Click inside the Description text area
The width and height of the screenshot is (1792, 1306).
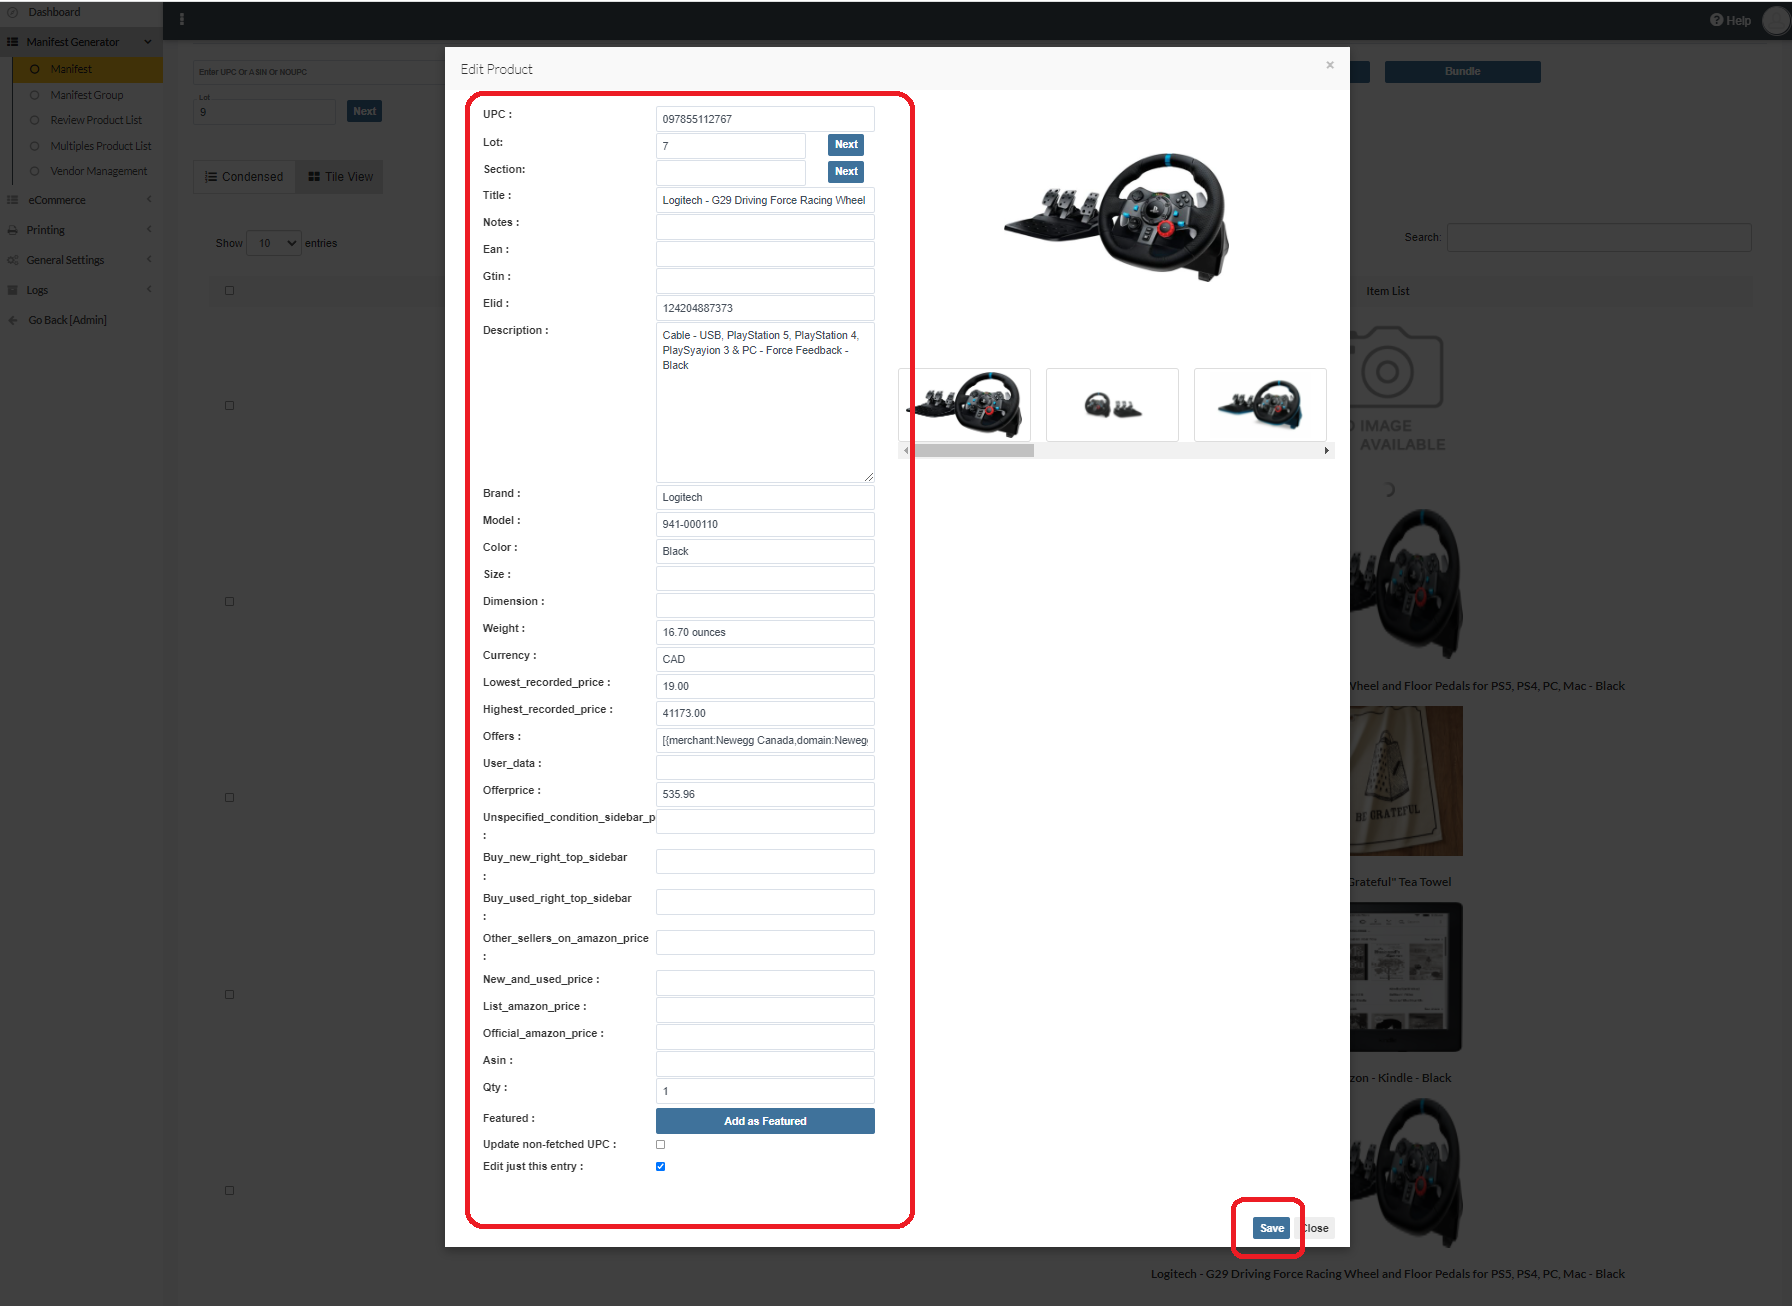[x=765, y=402]
